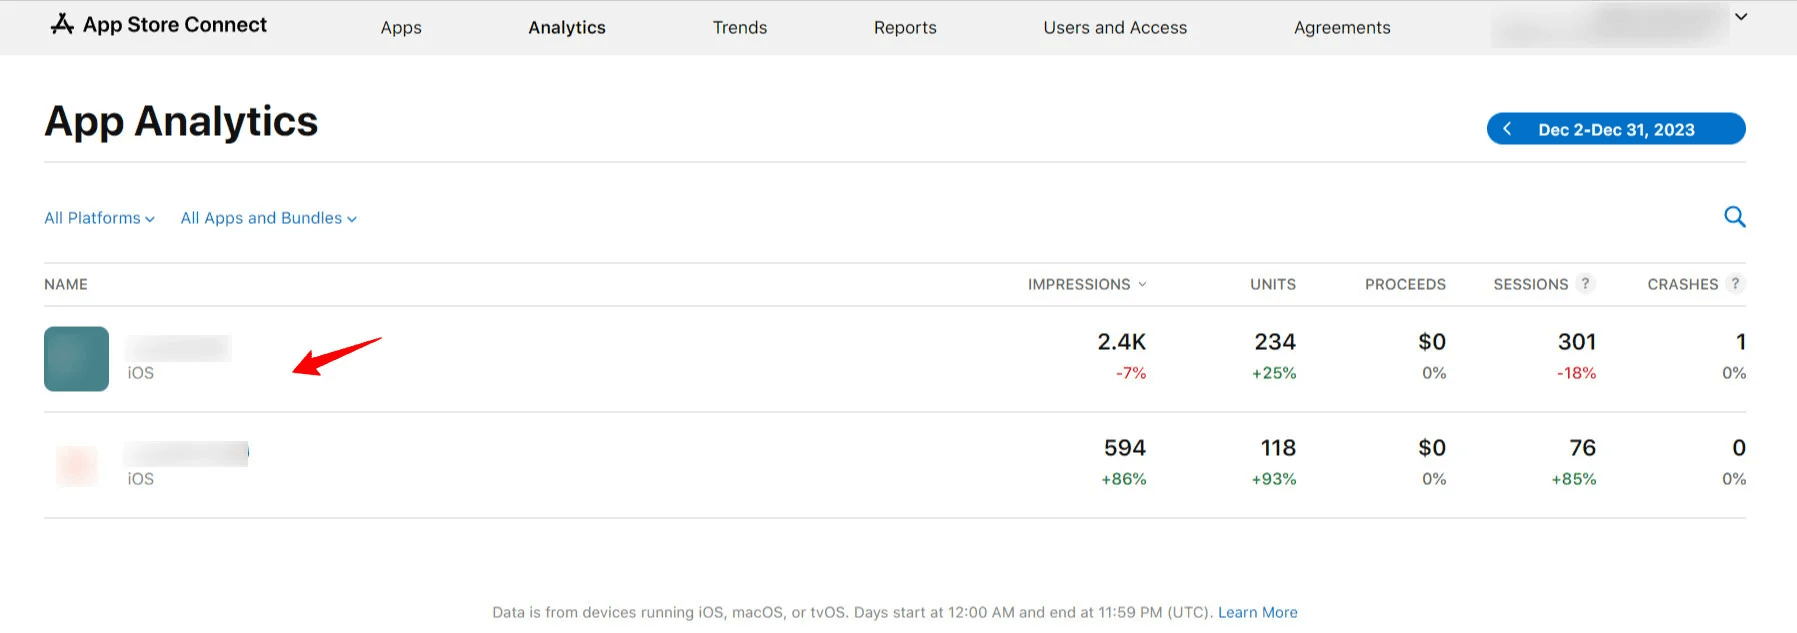Screen dimensions: 1797x633
Task: Click the Crashes help question mark icon
Action: tap(1735, 284)
